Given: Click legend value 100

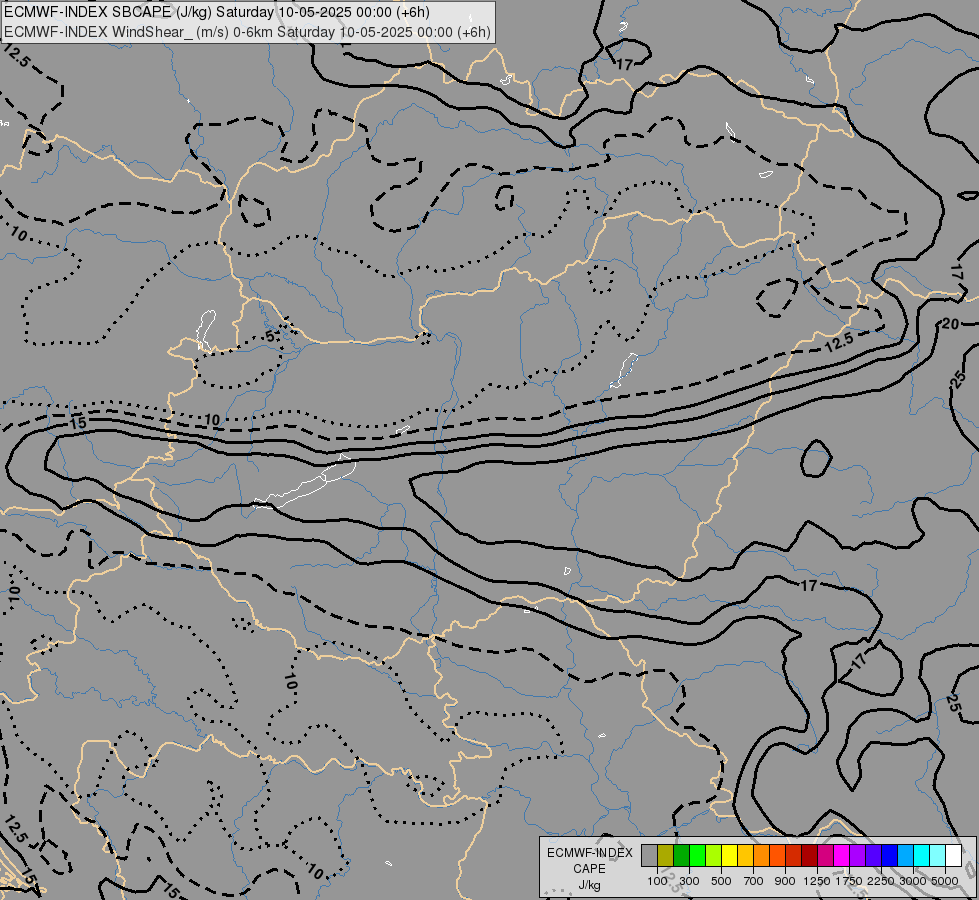Looking at the screenshot, I should [657, 881].
